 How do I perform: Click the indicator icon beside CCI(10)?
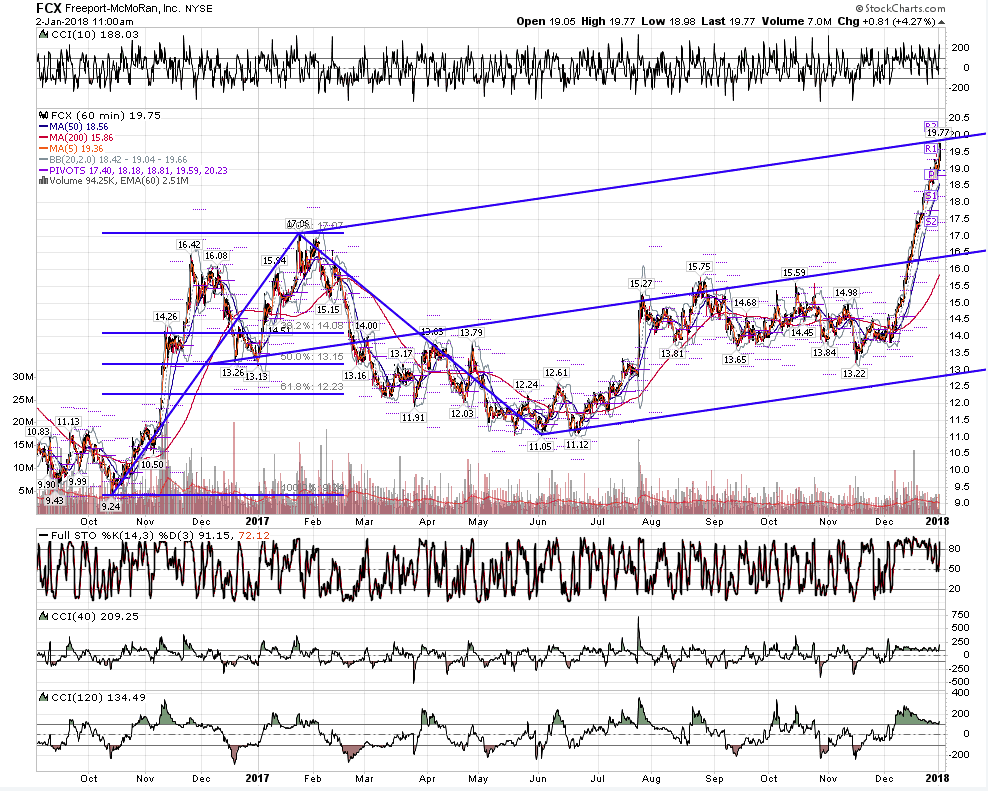(x=43, y=35)
